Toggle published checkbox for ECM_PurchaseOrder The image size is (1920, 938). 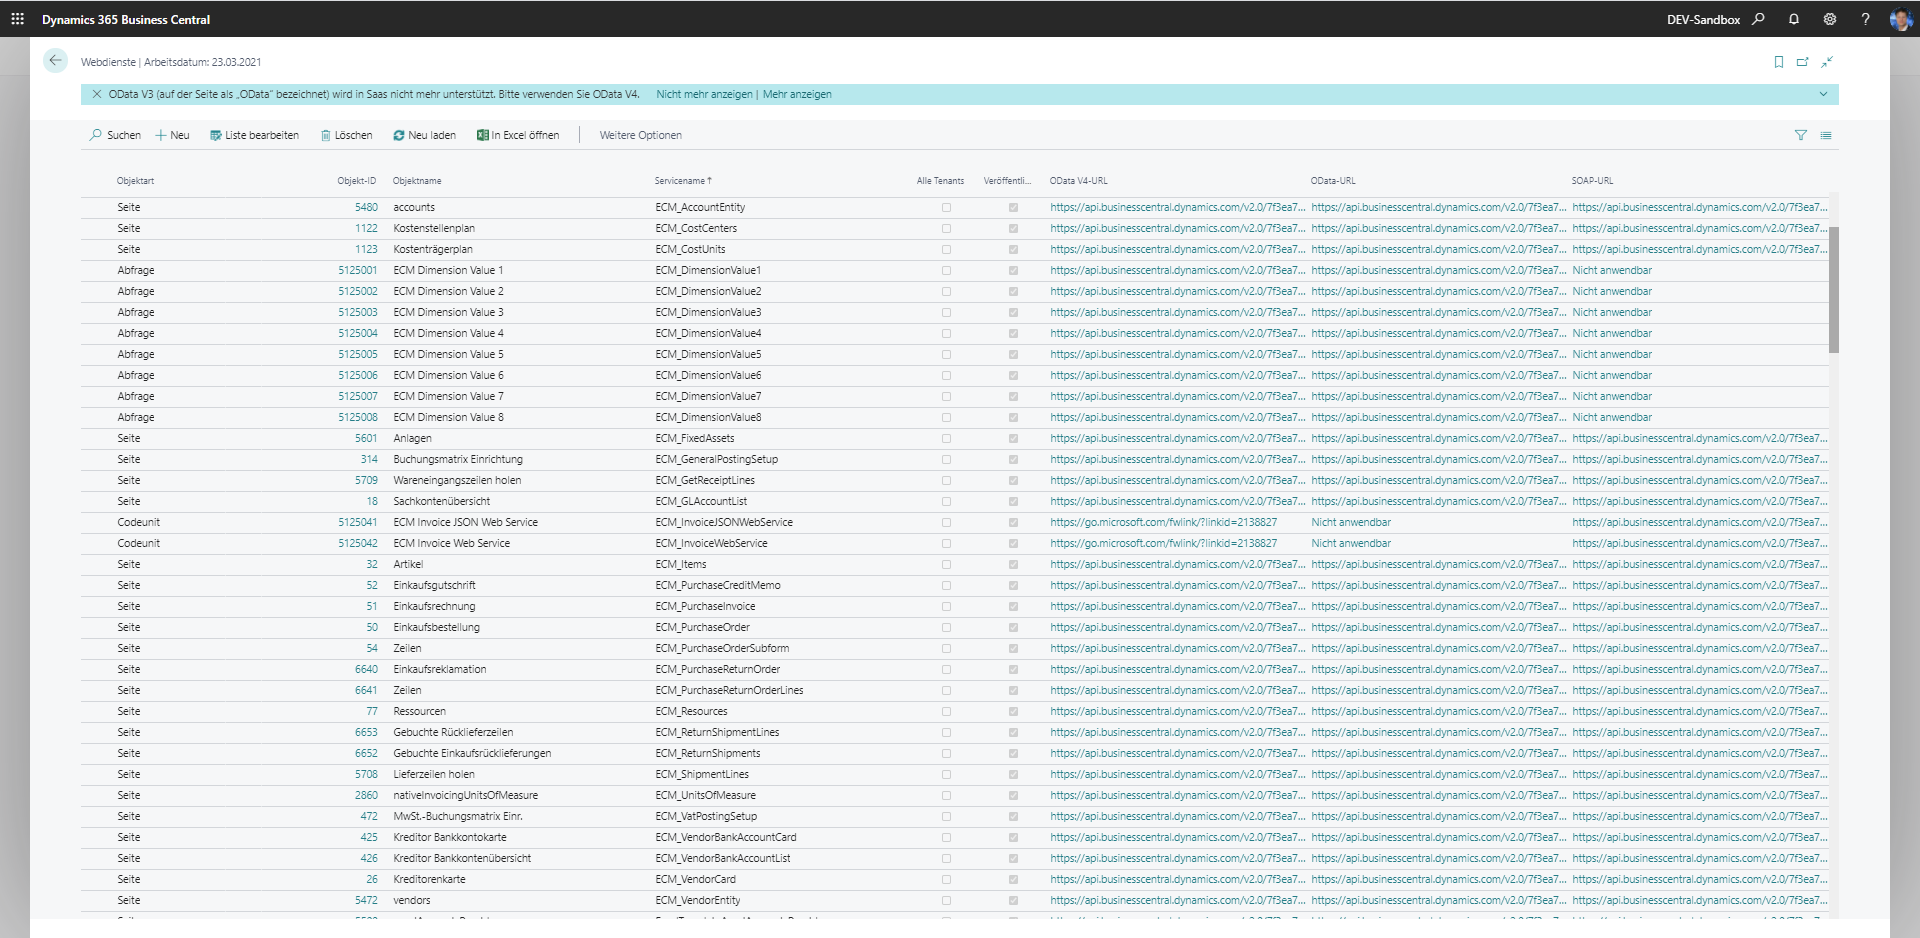click(1013, 628)
